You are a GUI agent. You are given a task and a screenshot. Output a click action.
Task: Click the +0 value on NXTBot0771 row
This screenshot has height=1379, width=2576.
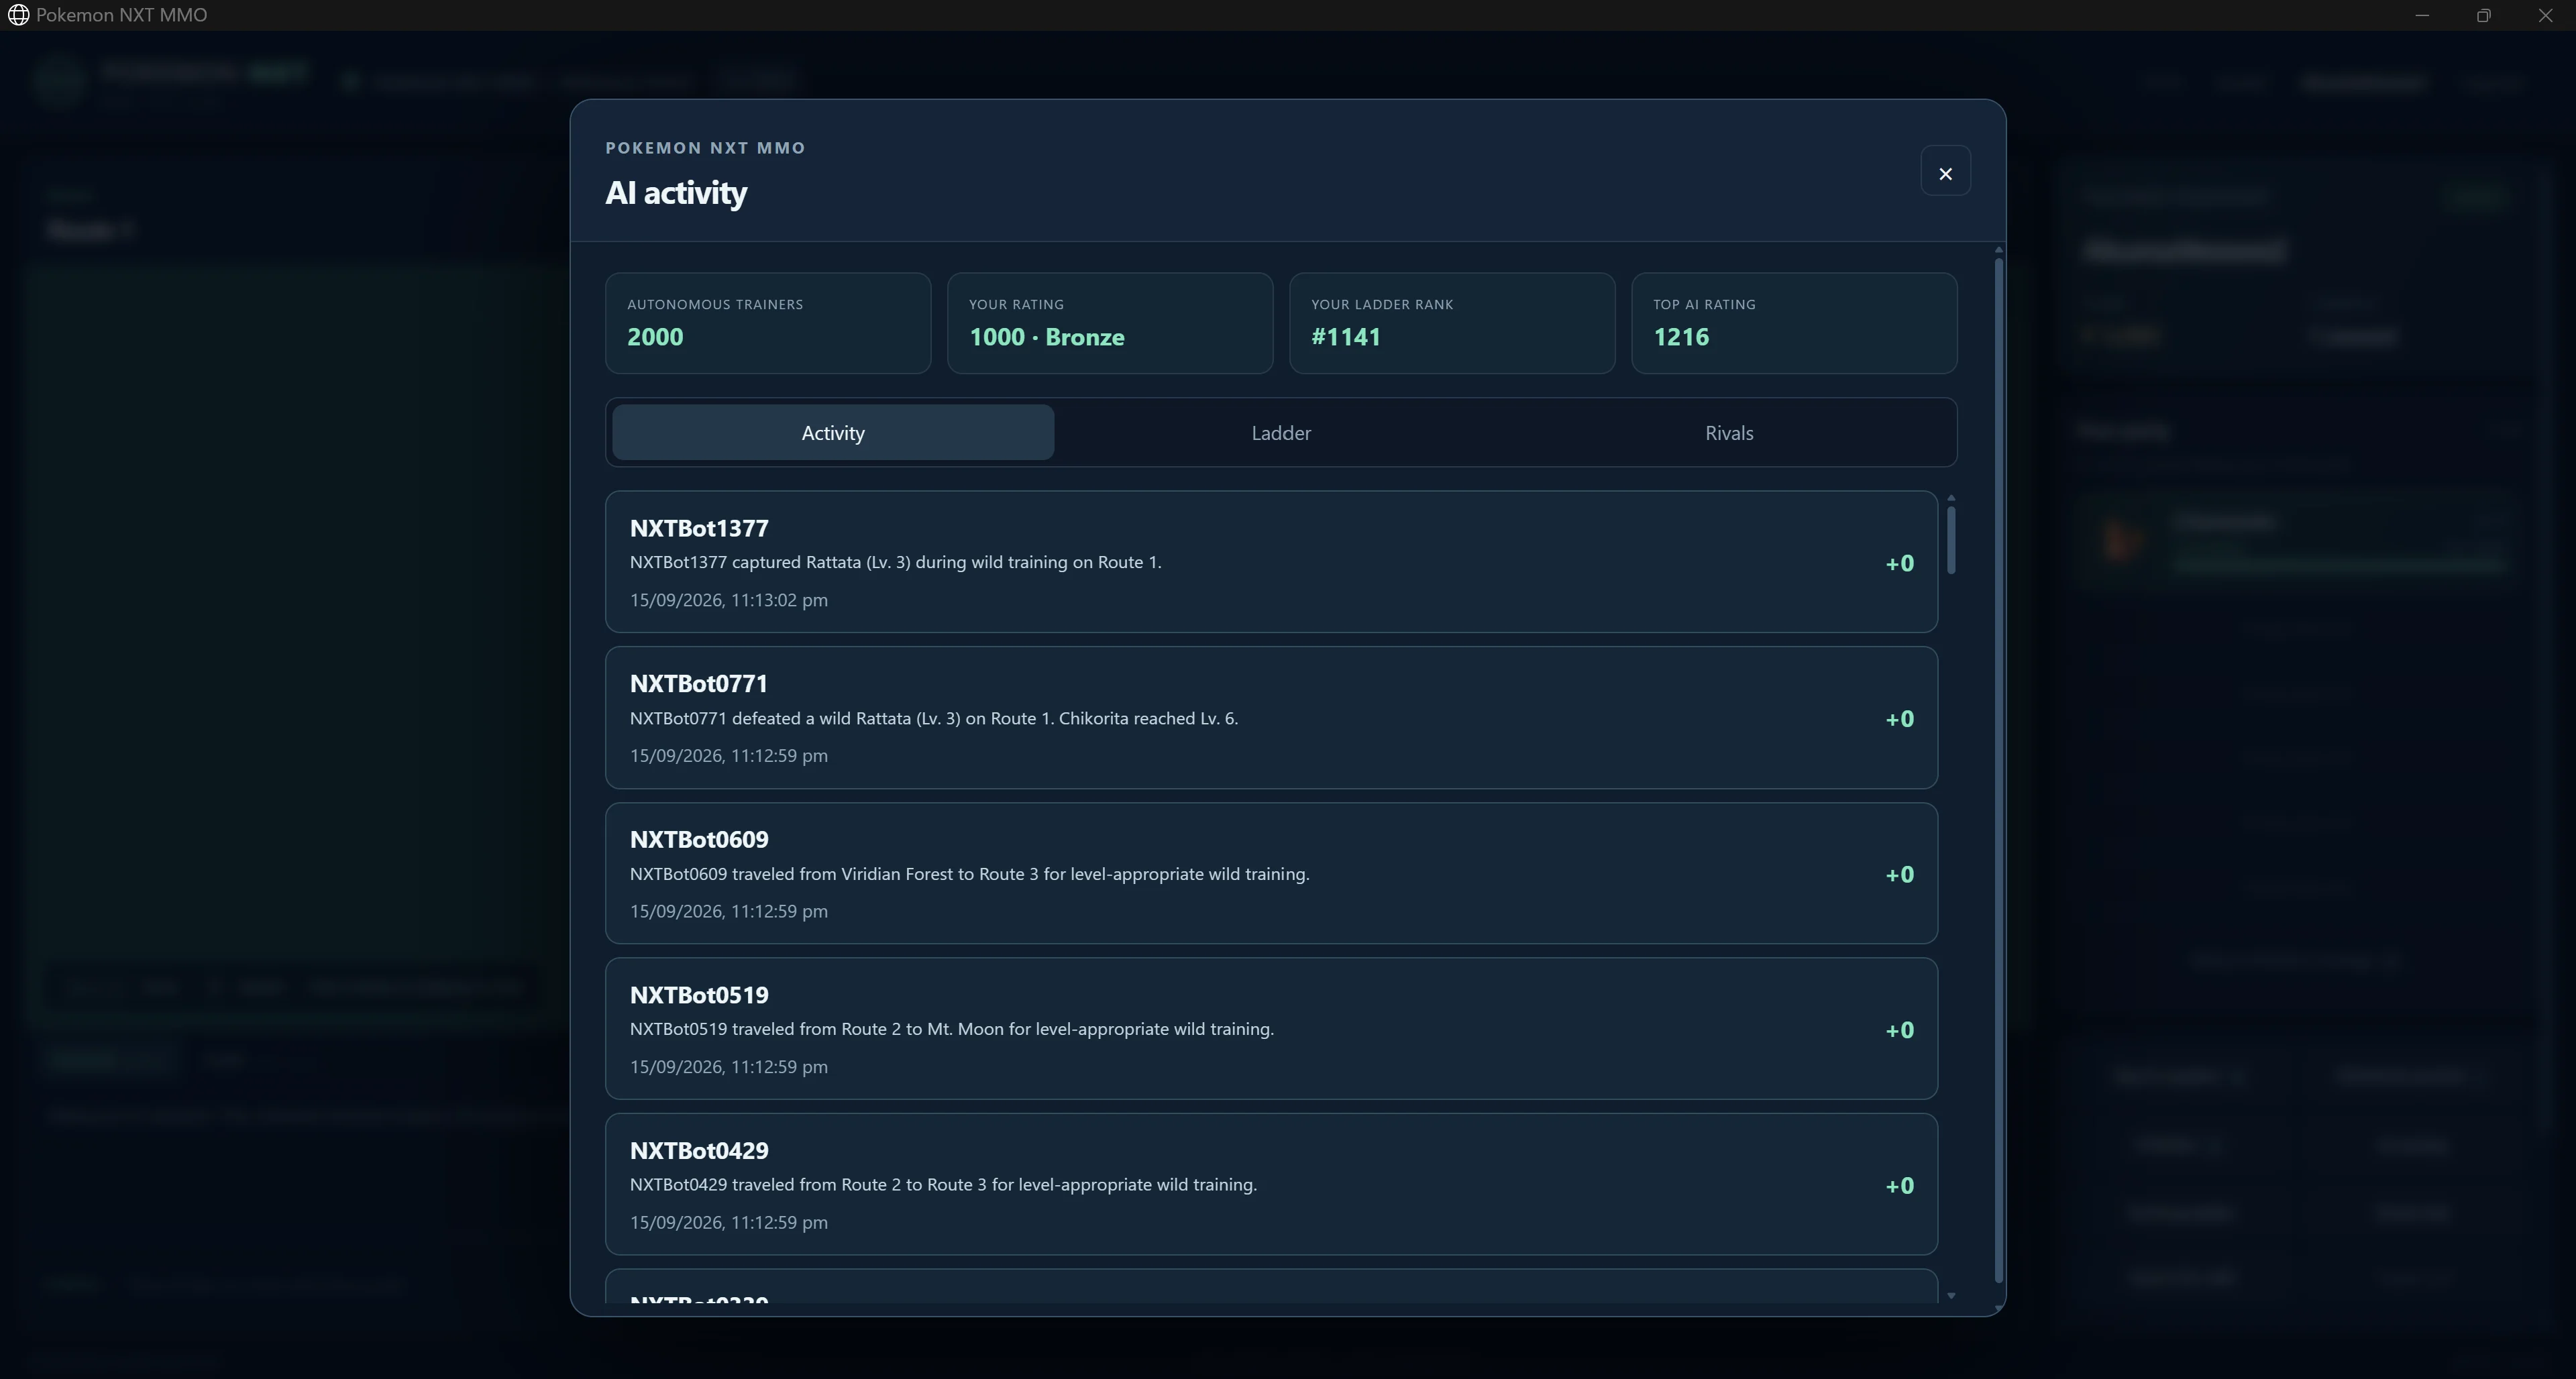(x=1899, y=719)
